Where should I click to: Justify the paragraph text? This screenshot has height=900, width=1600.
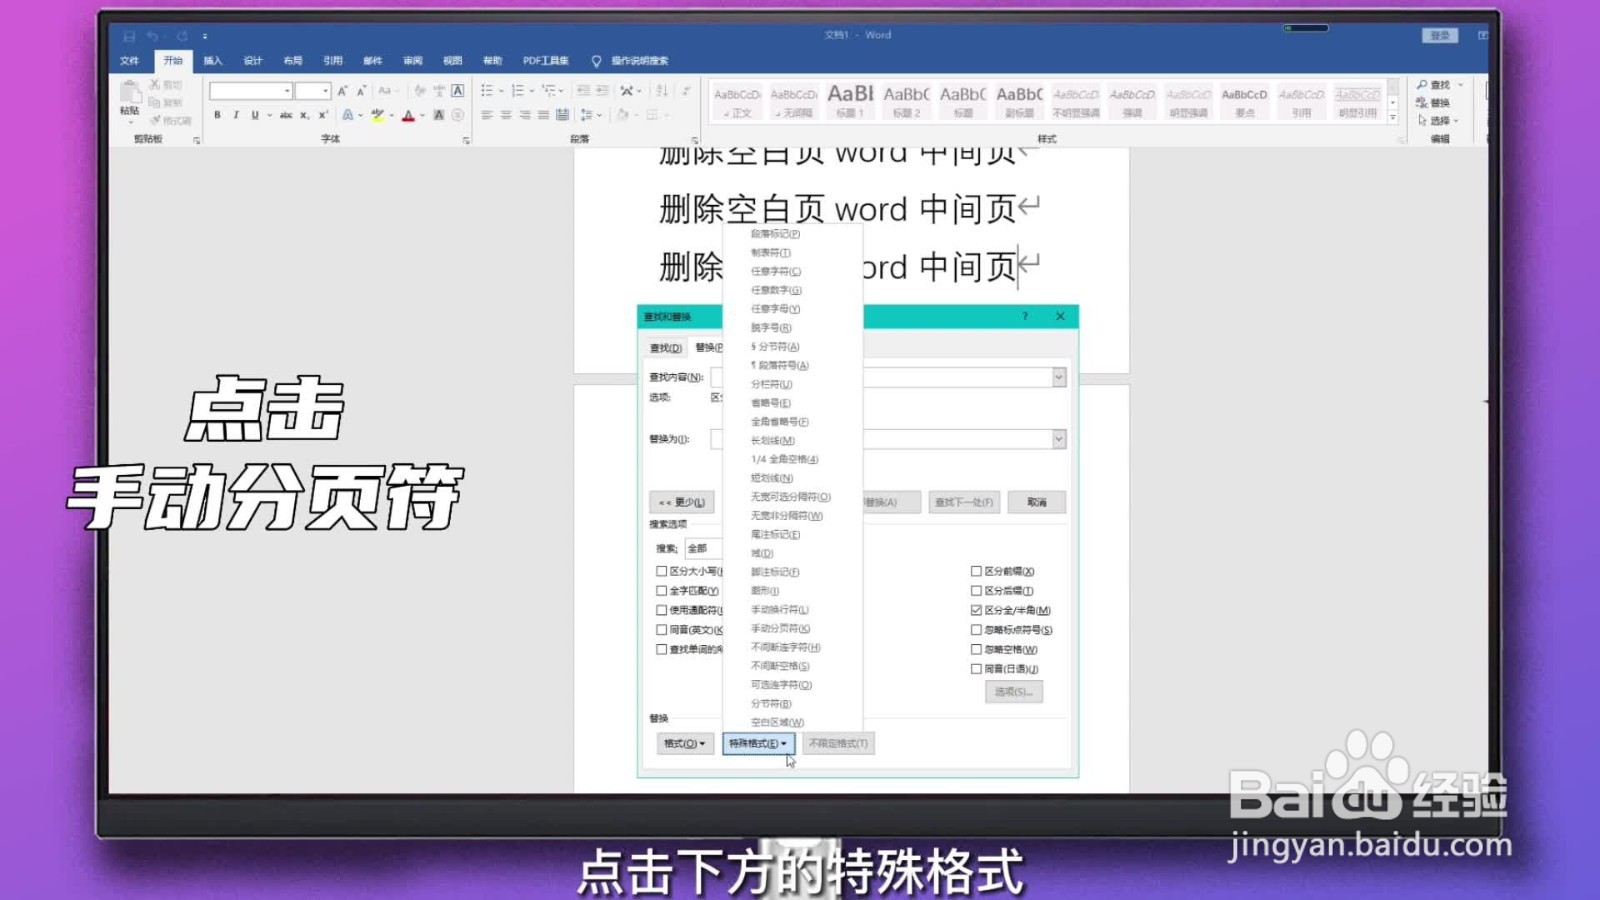coord(544,116)
